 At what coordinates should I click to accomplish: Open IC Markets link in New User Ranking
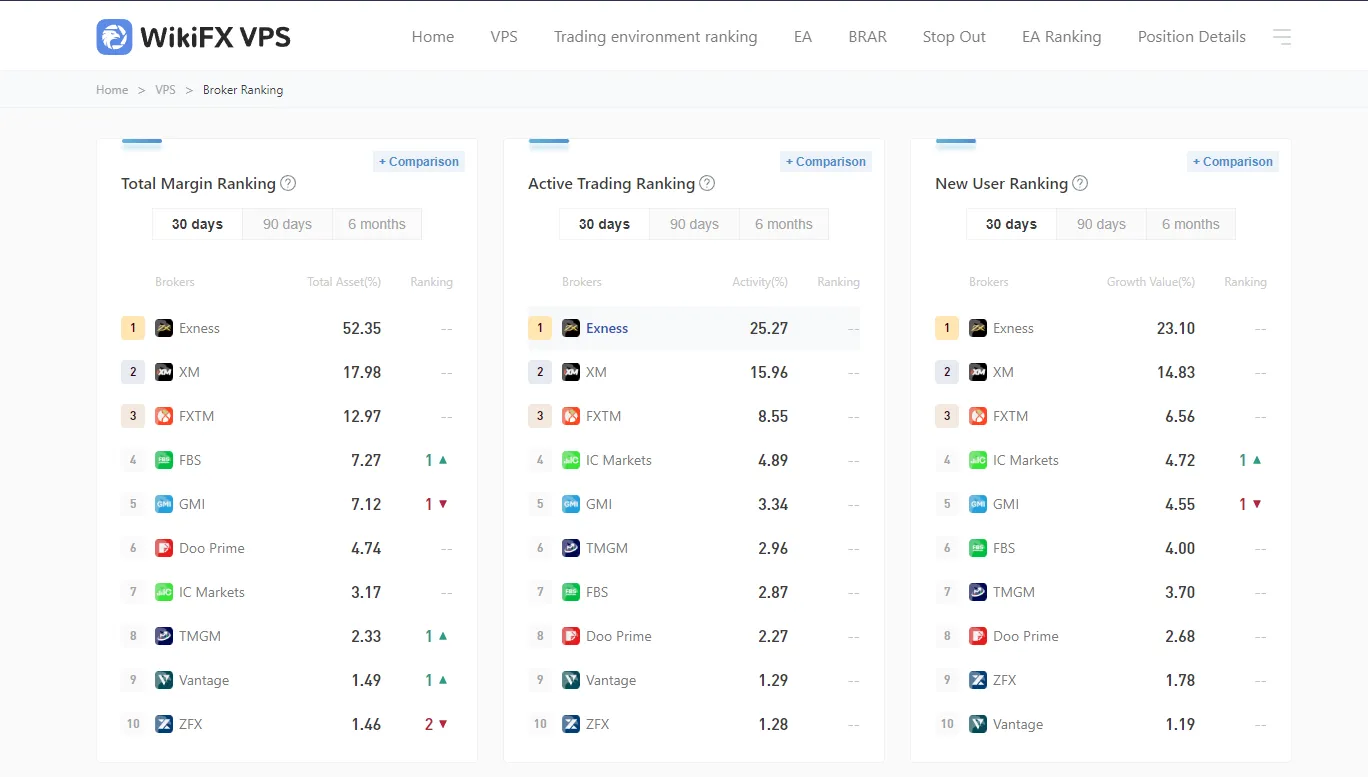coord(1026,460)
